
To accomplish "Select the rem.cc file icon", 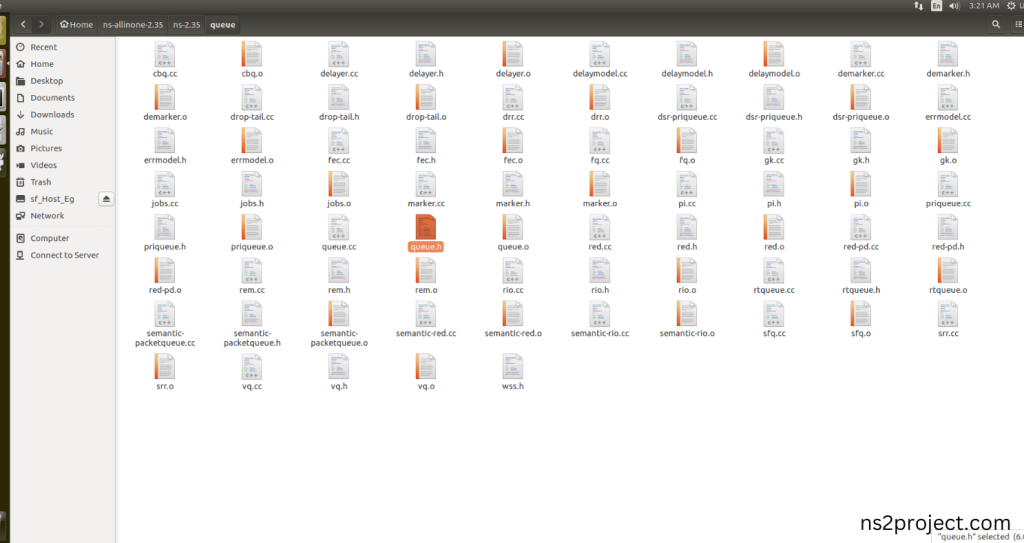I will point(251,271).
